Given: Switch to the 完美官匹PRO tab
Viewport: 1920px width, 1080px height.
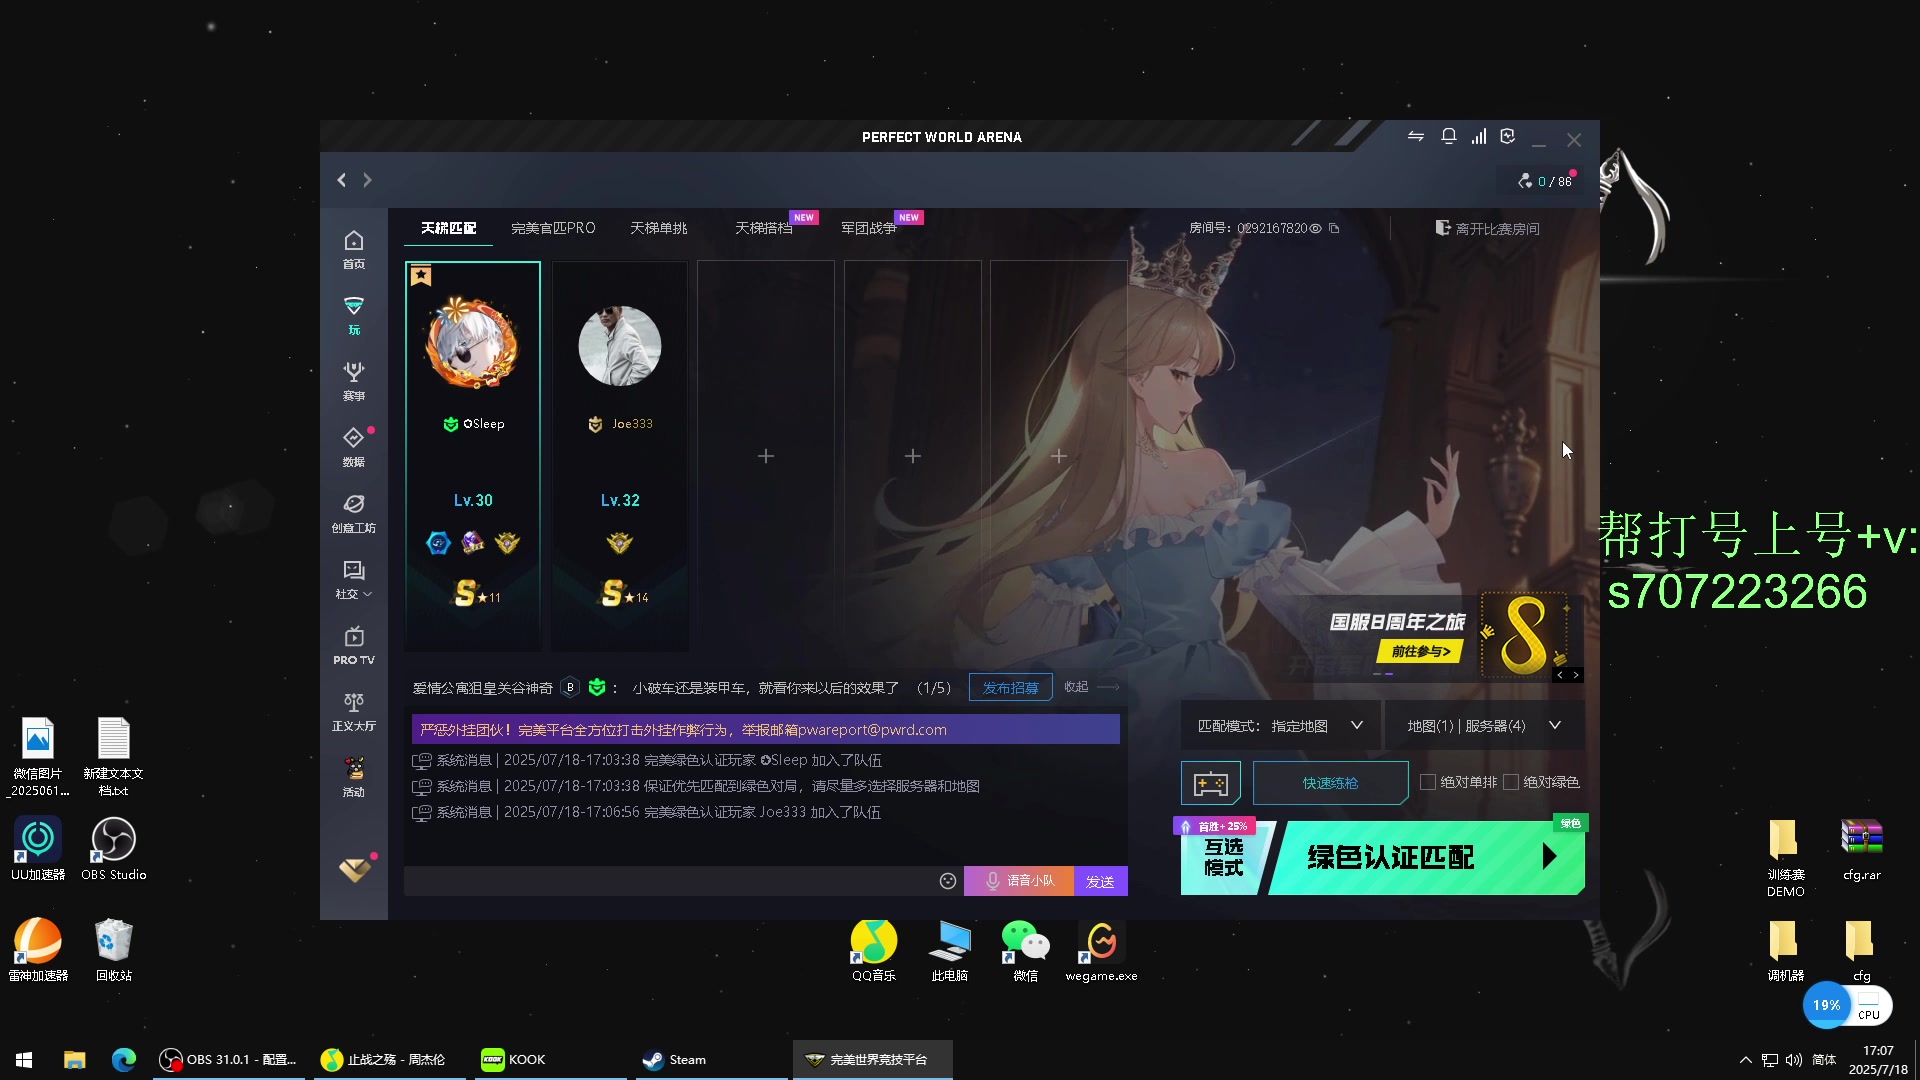Looking at the screenshot, I should point(553,229).
